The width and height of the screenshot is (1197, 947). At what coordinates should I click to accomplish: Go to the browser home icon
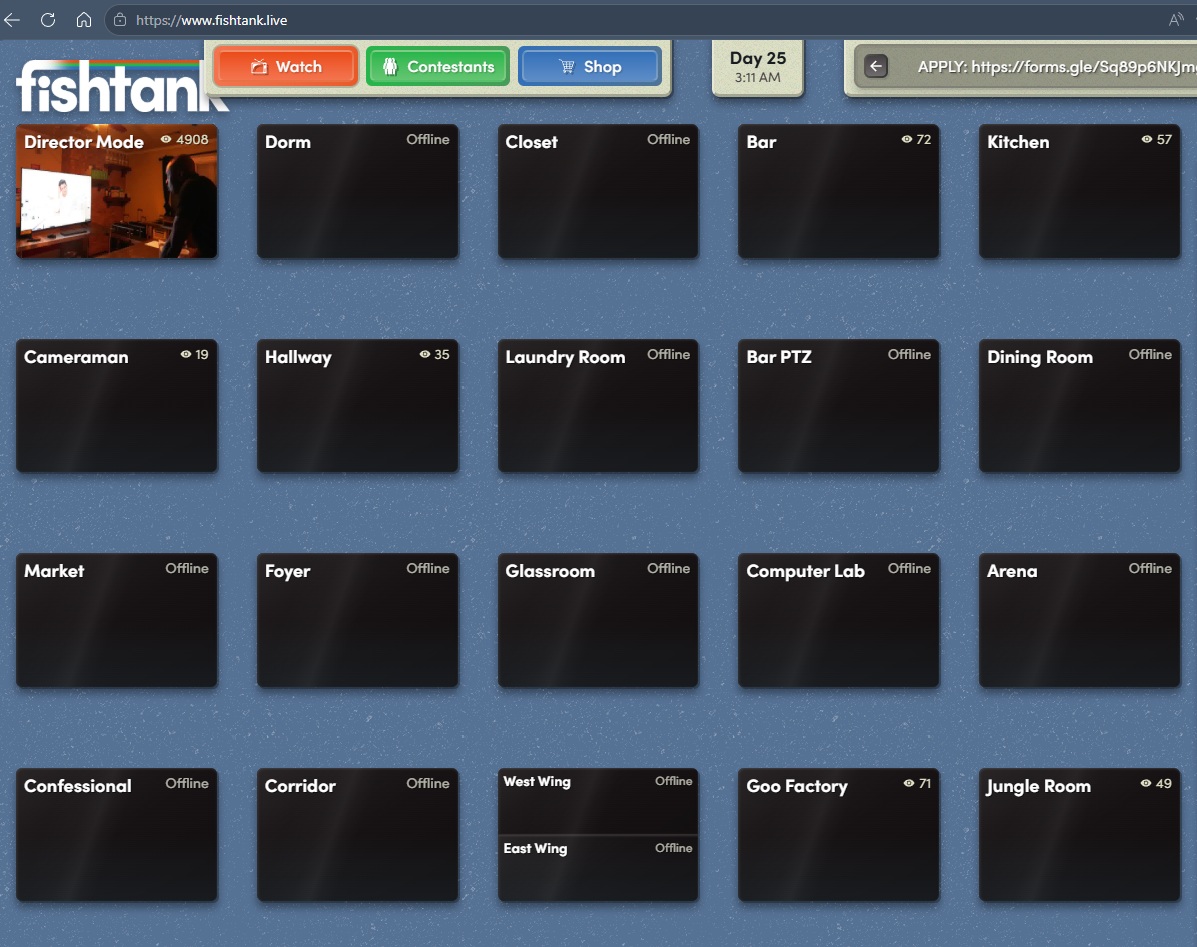(84, 20)
